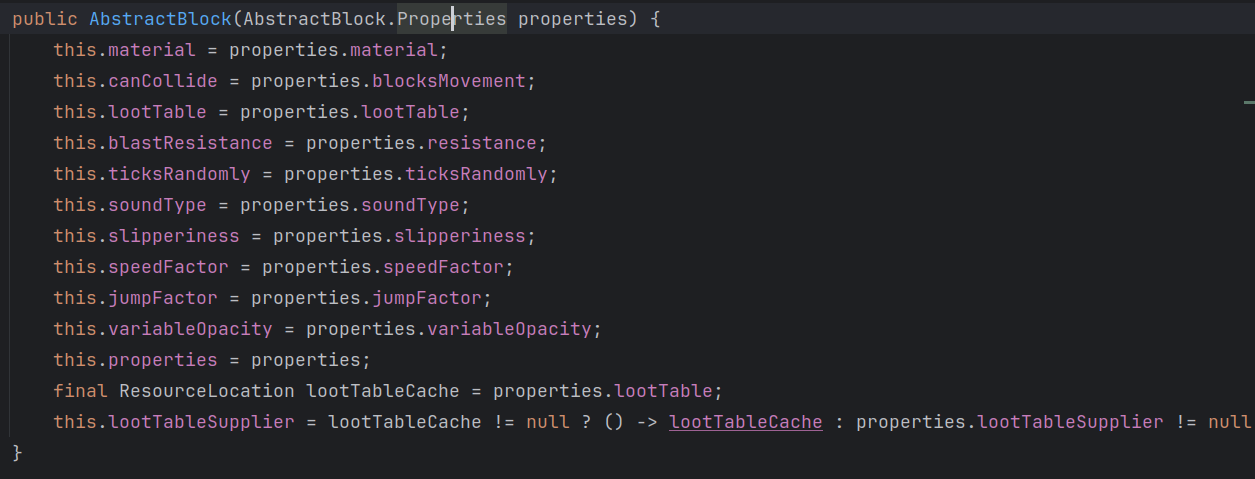Click variableOpacity on the right of the assignment
The height and width of the screenshot is (479, 1255).
[513, 329]
